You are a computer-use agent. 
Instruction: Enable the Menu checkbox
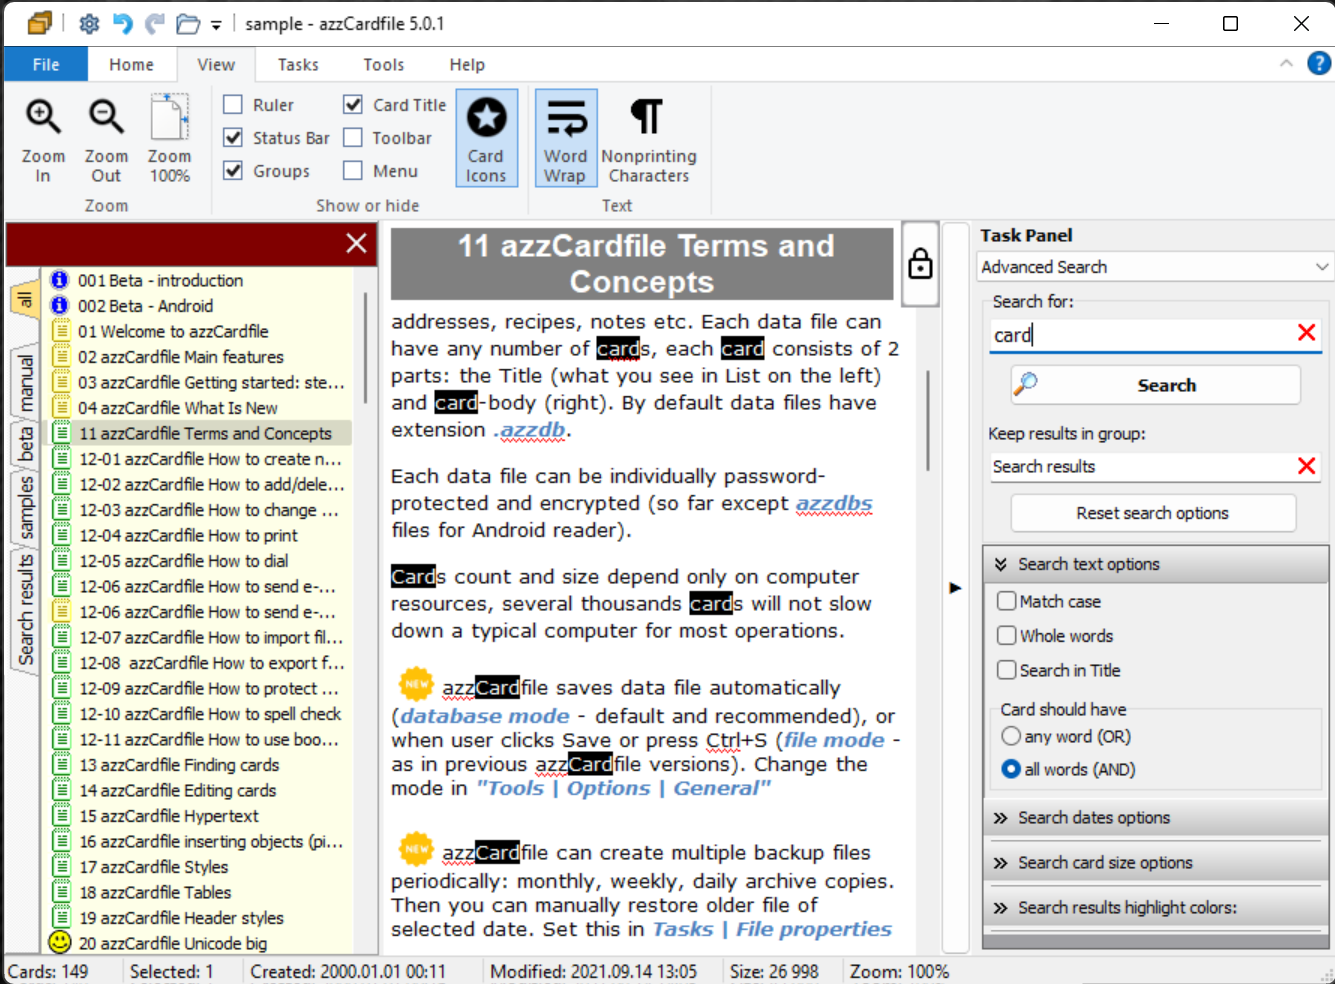(353, 171)
